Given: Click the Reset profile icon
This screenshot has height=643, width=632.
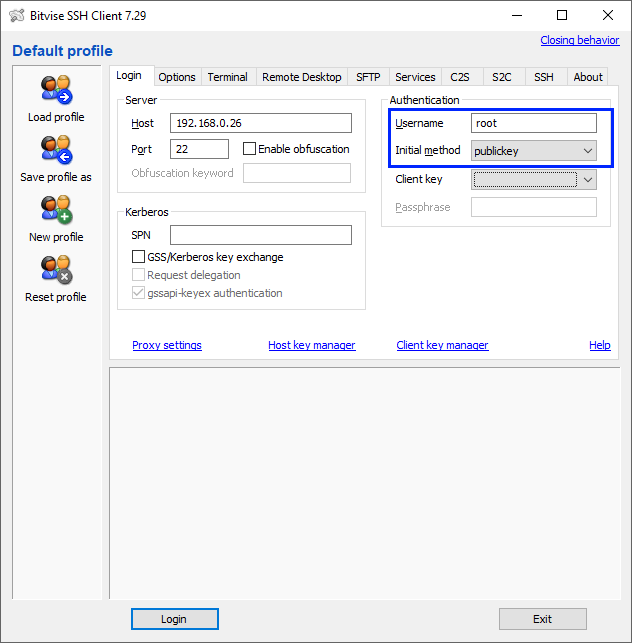Looking at the screenshot, I should coord(56,269).
